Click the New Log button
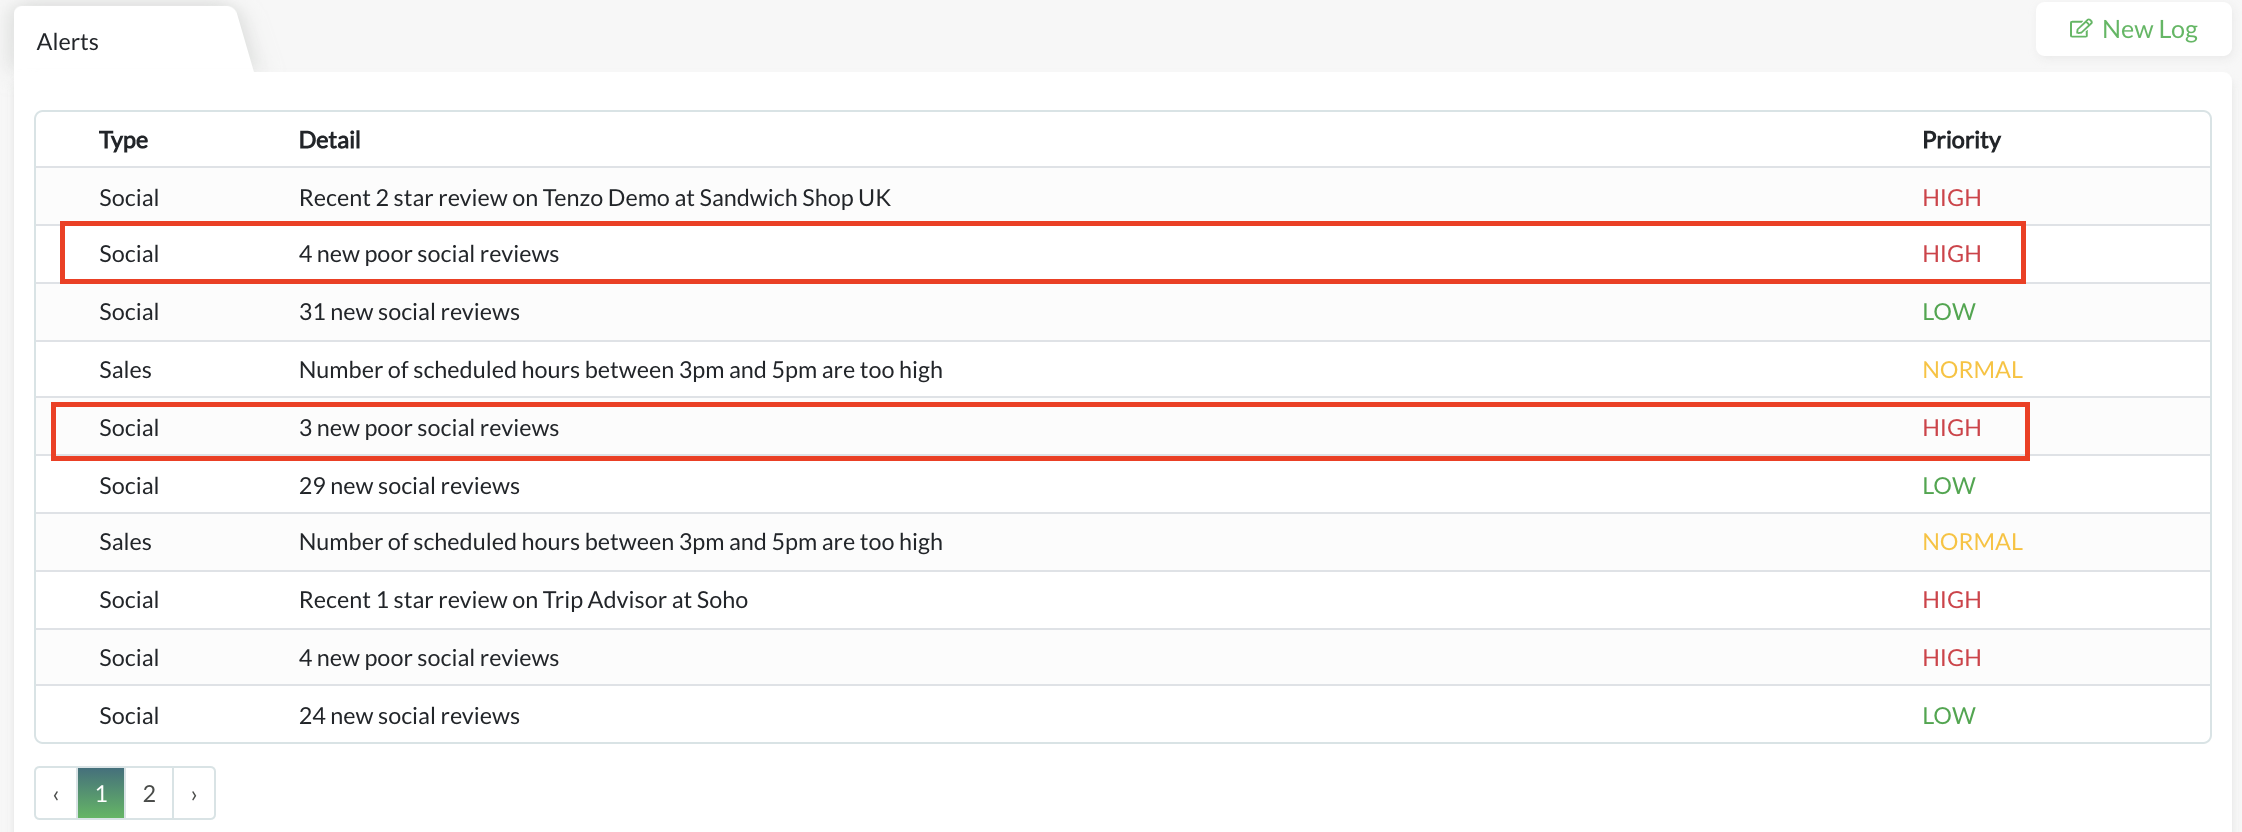 pyautogui.click(x=2133, y=29)
